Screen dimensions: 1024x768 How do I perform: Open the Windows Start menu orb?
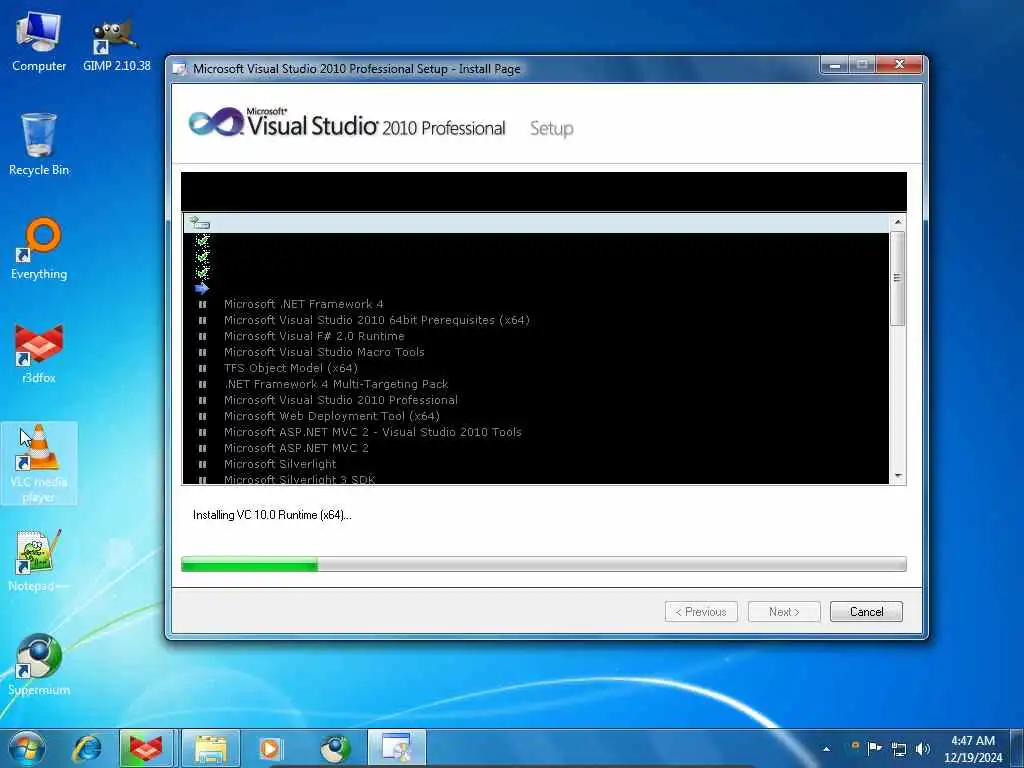pos(27,748)
